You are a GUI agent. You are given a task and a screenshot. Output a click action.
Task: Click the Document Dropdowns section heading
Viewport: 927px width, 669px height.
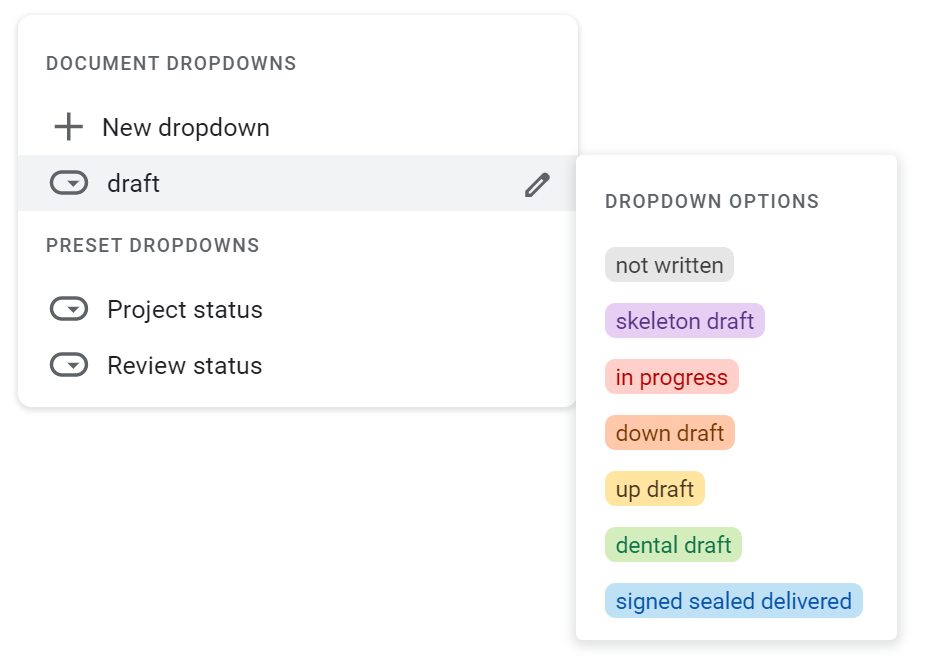pyautogui.click(x=171, y=63)
